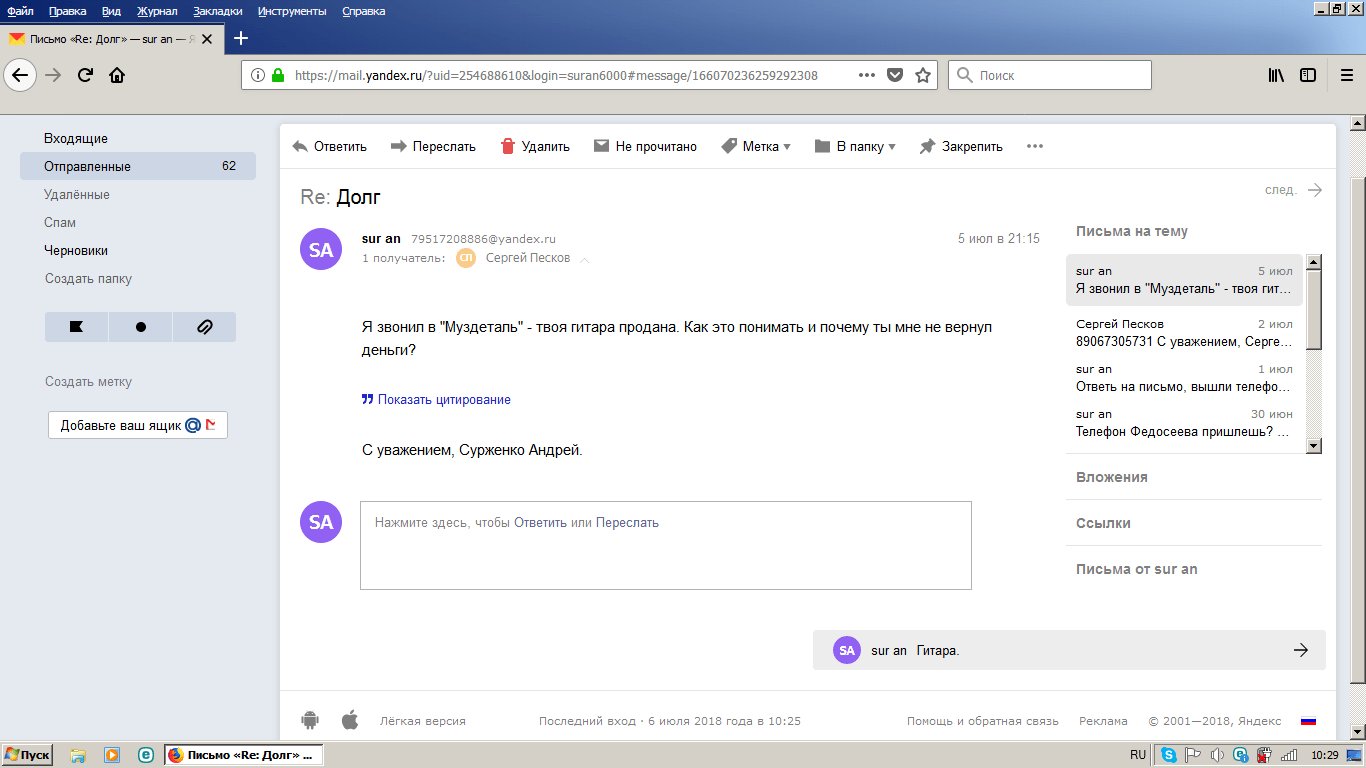1366x768 pixels.
Task: Filter unread messages with dot icon
Action: click(x=140, y=327)
